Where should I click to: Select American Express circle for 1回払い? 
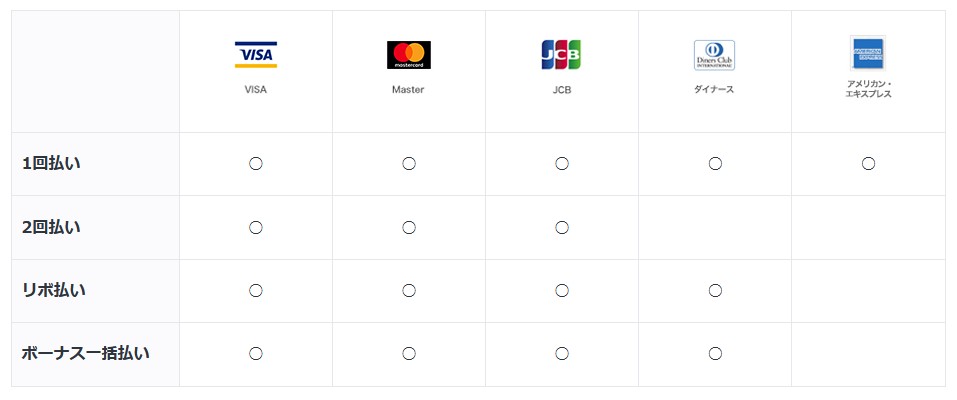point(869,164)
